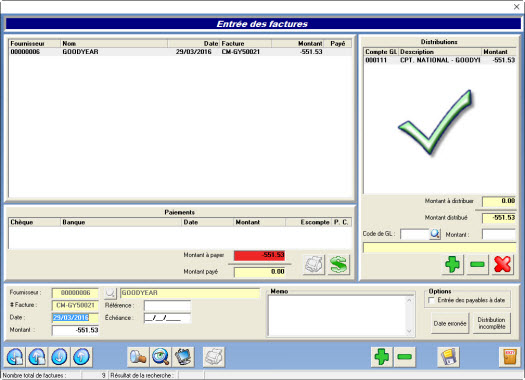525x380 pixels.
Task: Click the yellow GL description bar
Action: (x=440, y=248)
